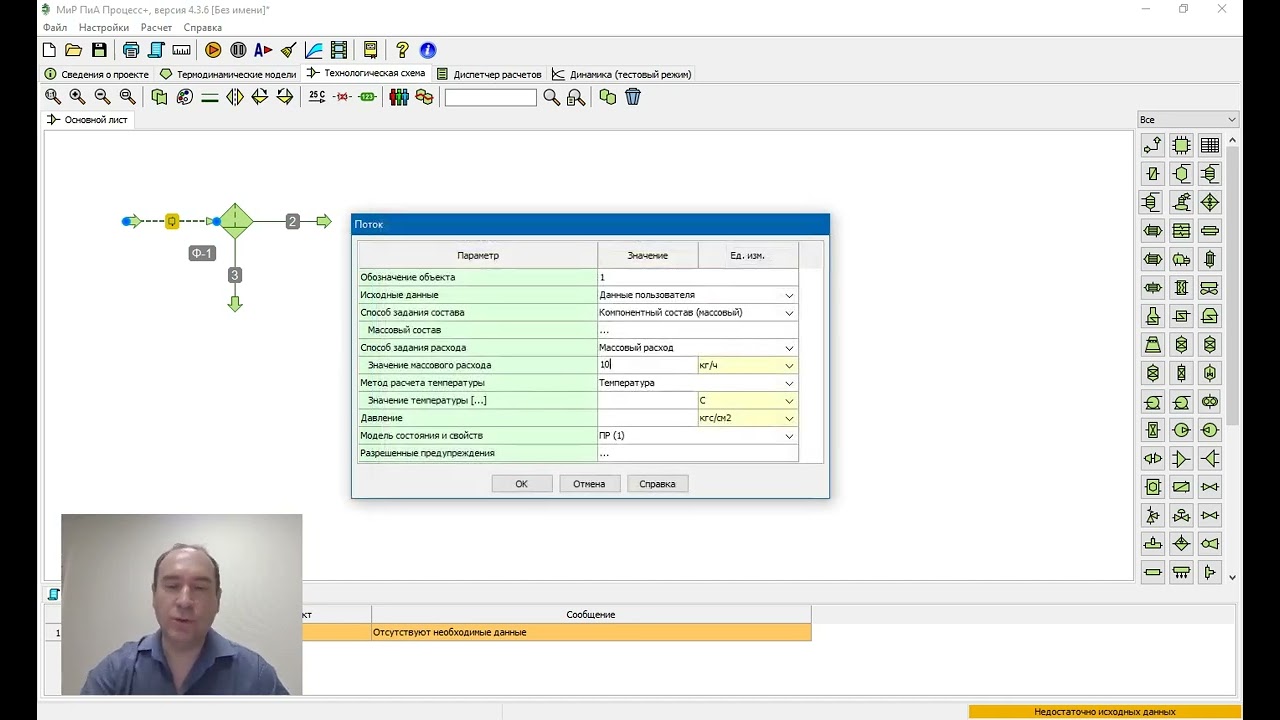Click the color palette icon
1280x720 pixels.
click(x=184, y=97)
